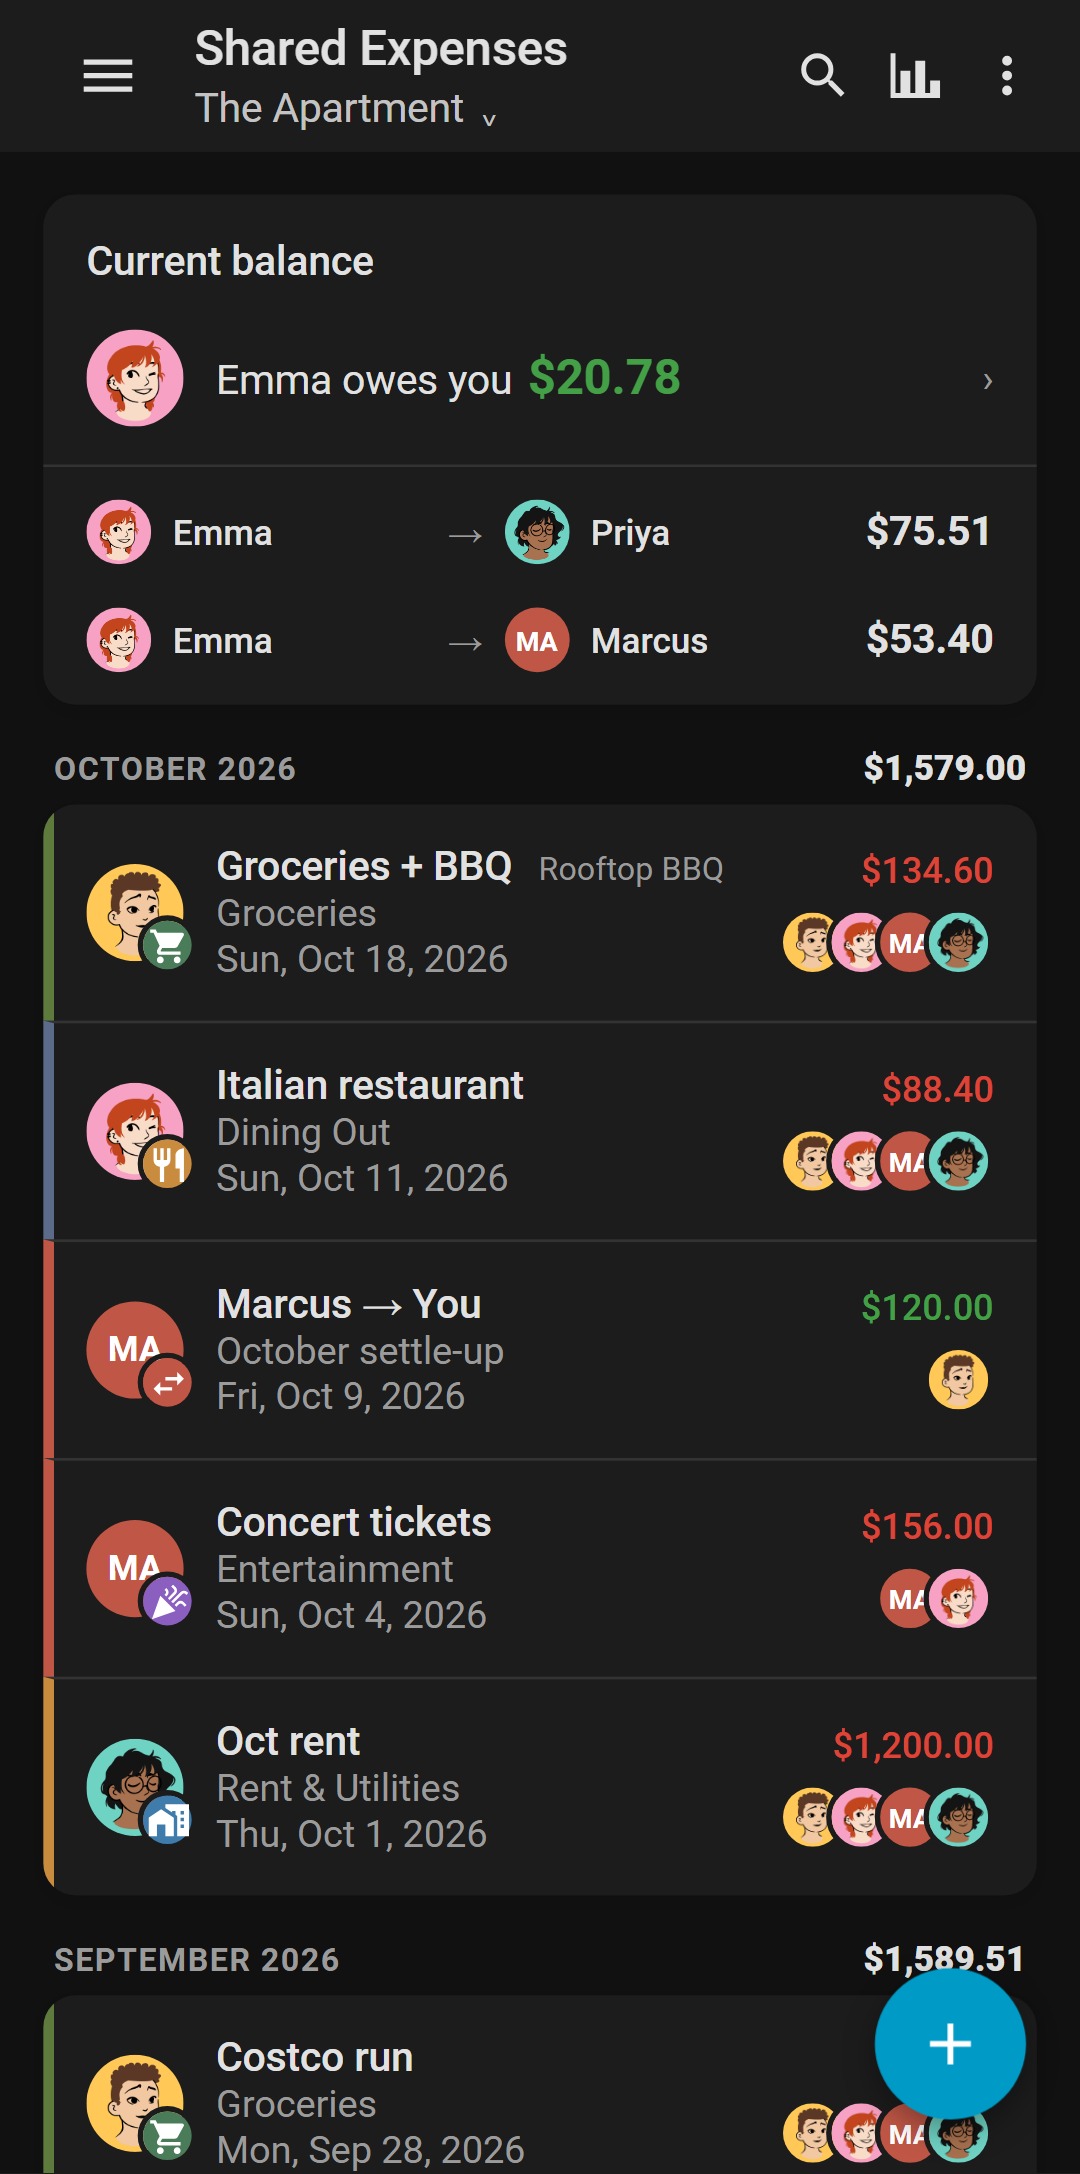Tap the search magnifier icon

(x=822, y=76)
